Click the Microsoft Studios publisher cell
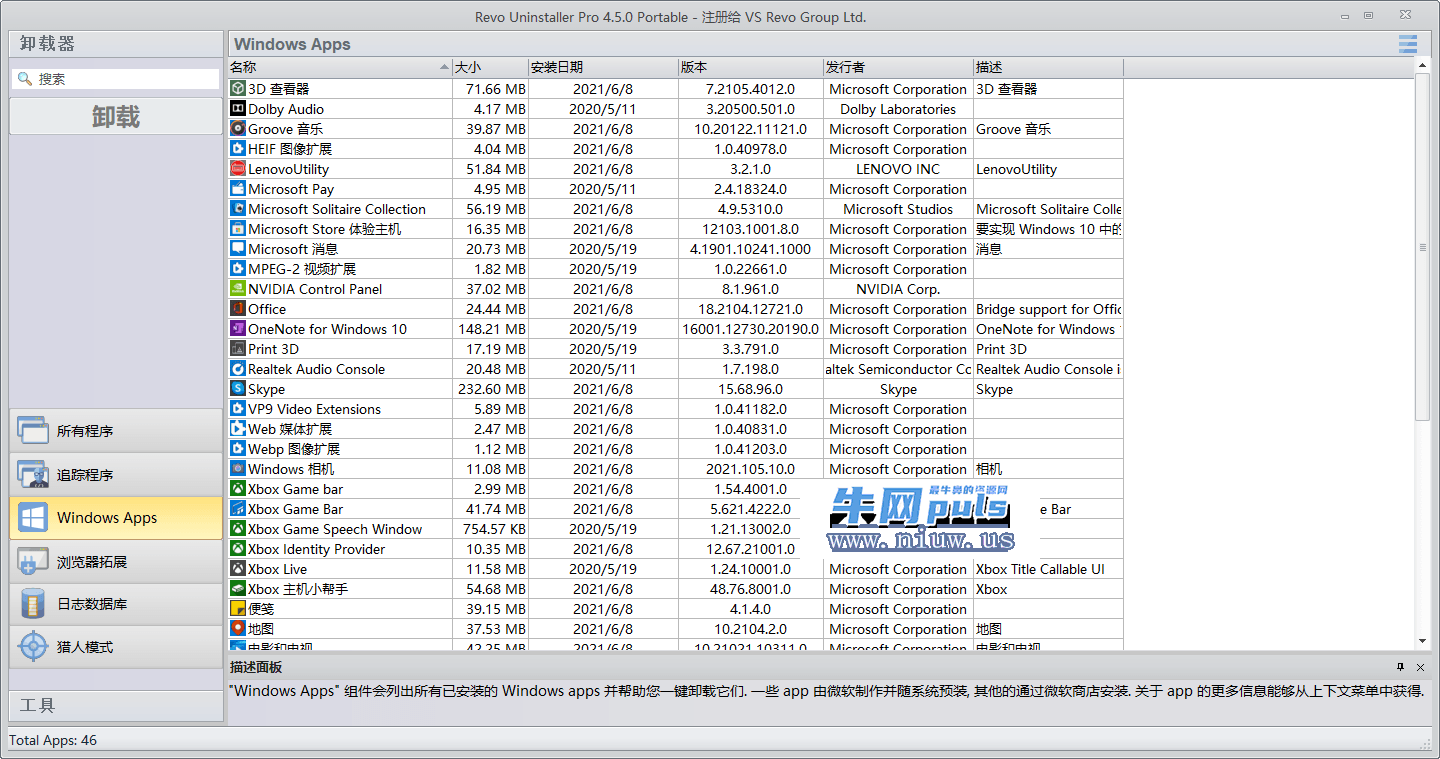 (898, 209)
